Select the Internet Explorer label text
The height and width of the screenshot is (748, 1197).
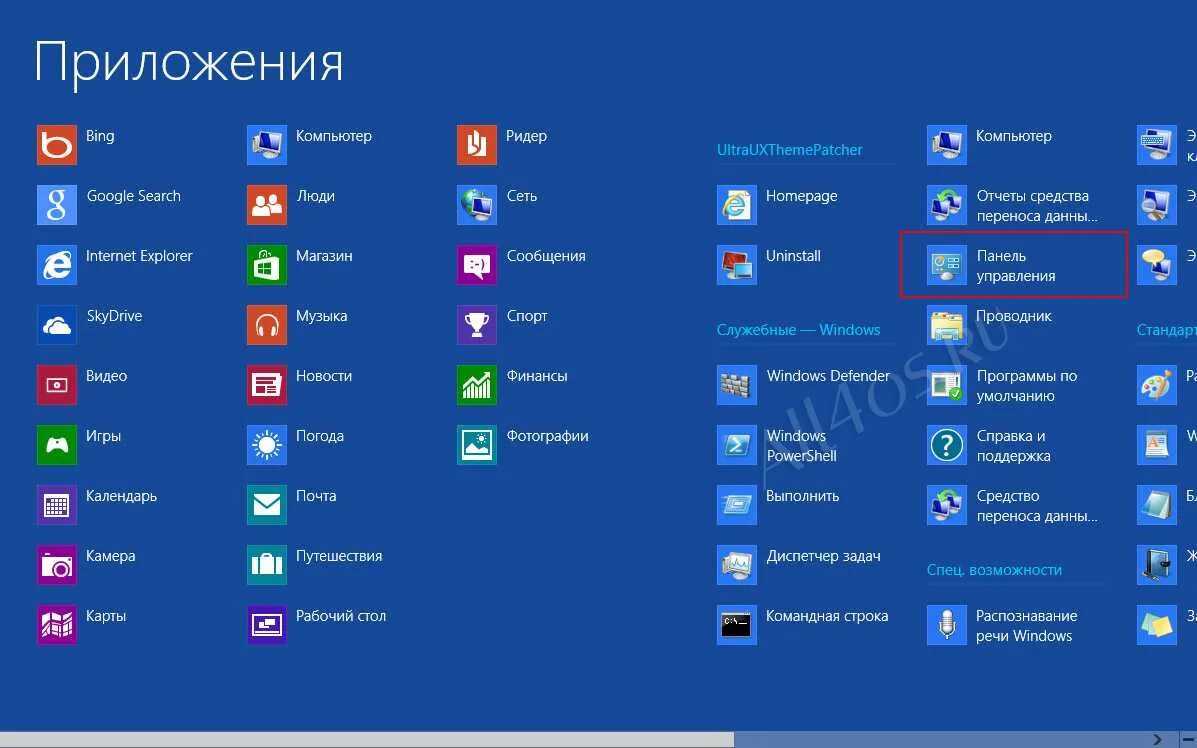139,256
